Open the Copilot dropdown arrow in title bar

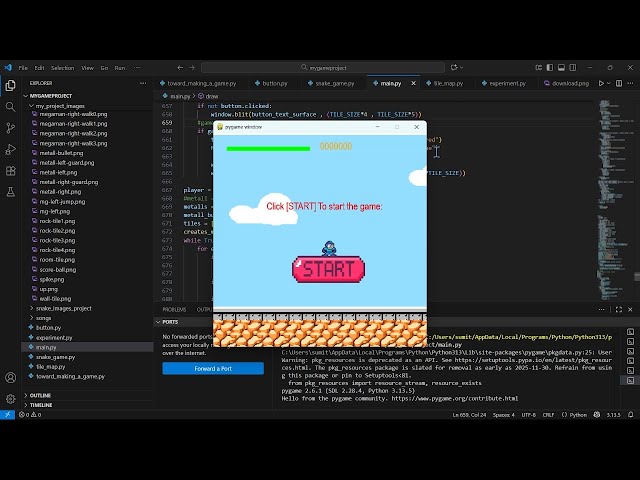pos(461,67)
